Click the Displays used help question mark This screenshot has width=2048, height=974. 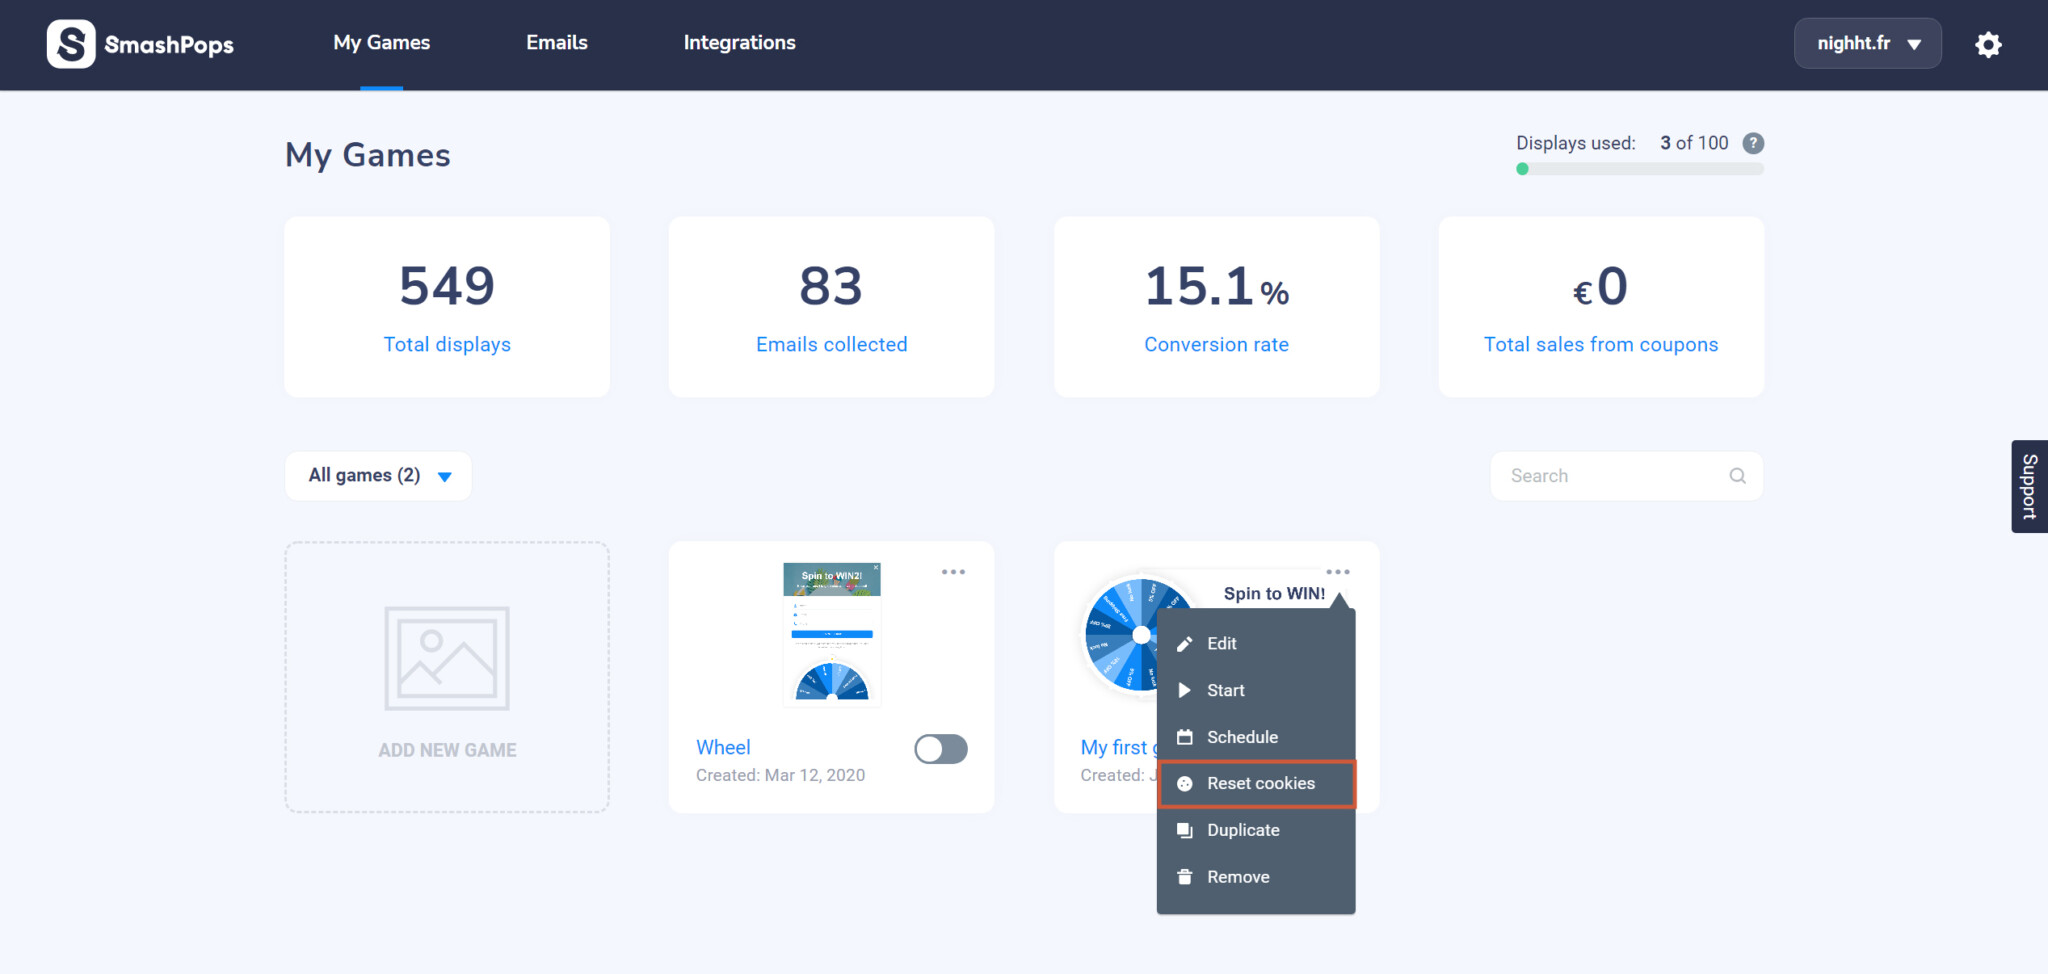coord(1753,143)
